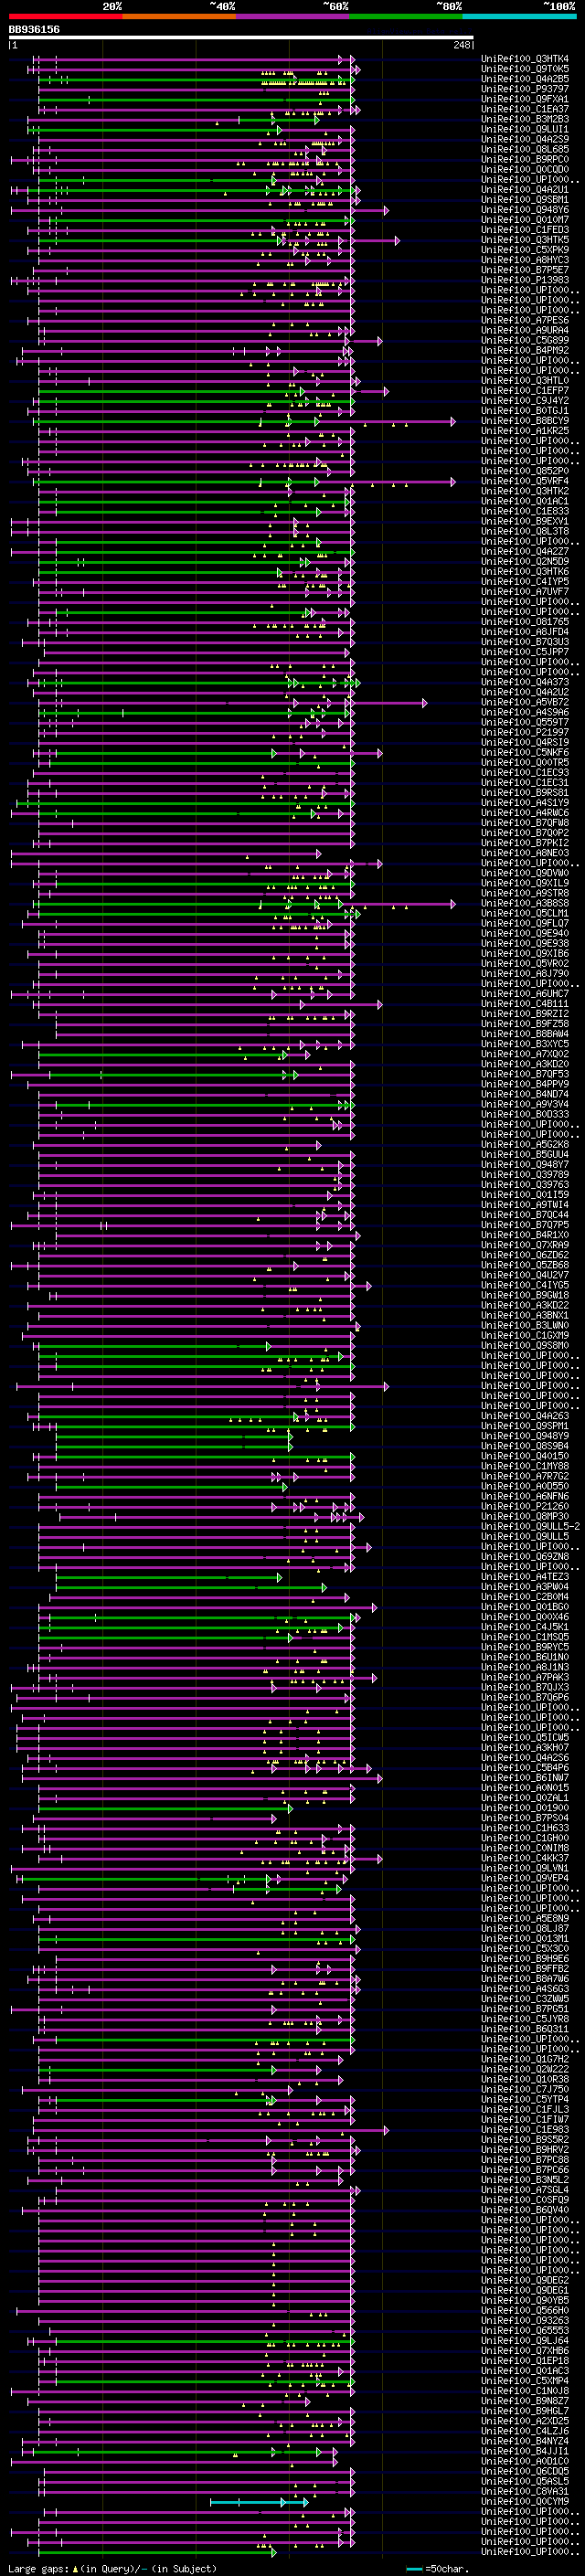Select hit UniRef100_P21997
This screenshot has height=2576, width=585.
(525, 732)
